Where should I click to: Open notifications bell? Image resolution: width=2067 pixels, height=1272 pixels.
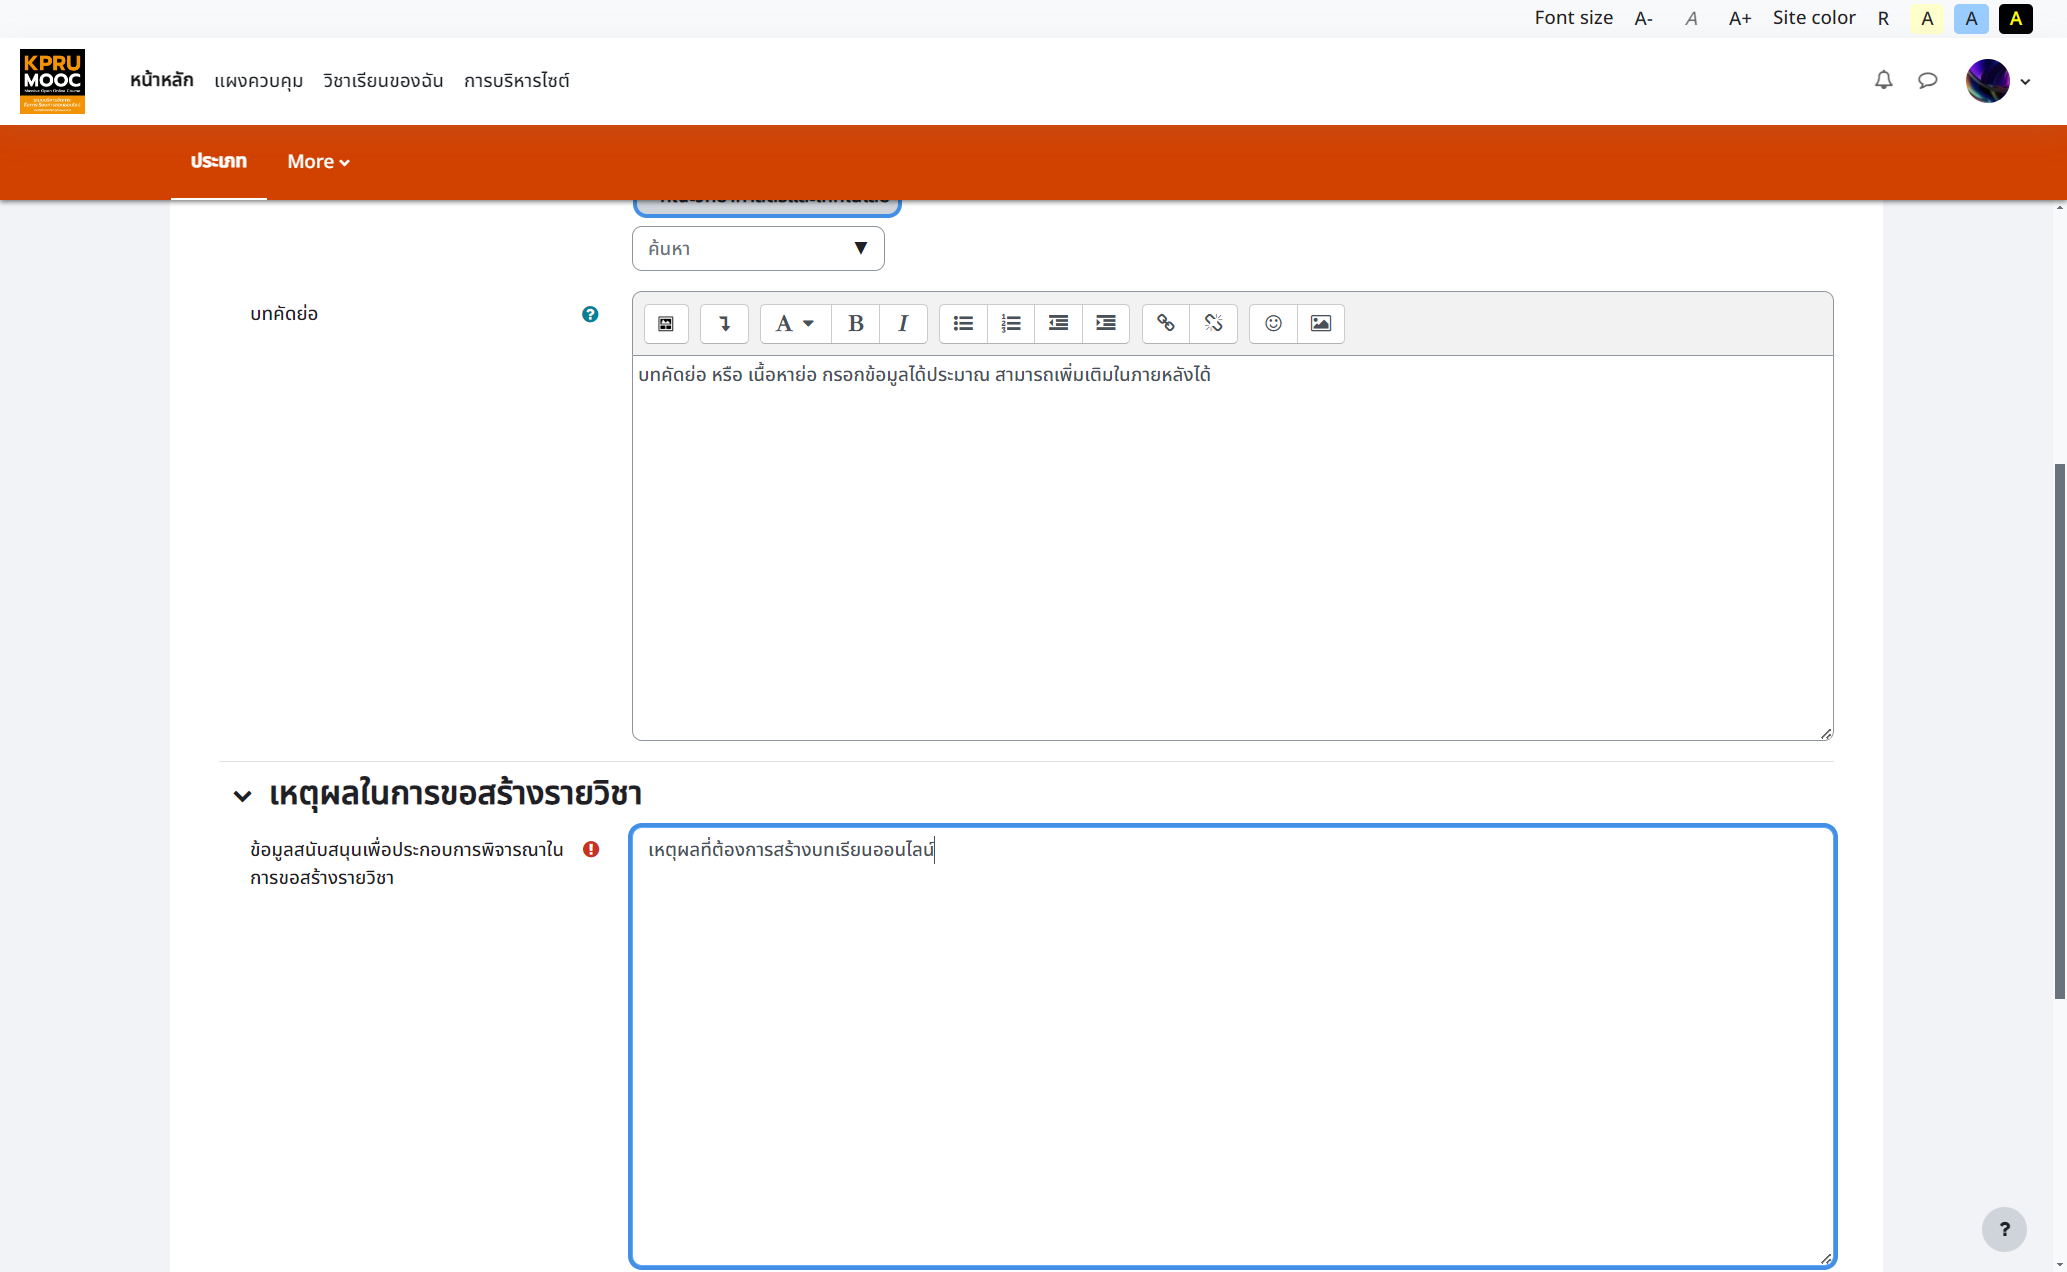[1884, 80]
